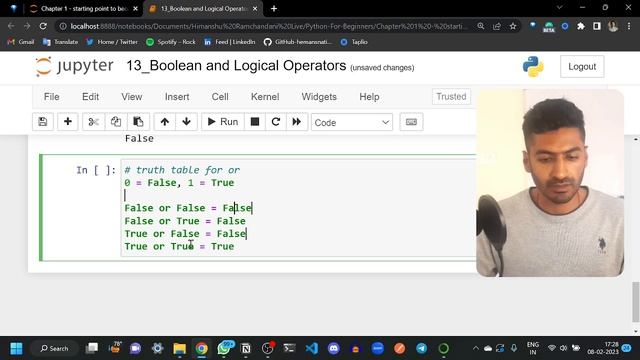Select the 13_Boolean and Logical Operators tab

203,9
